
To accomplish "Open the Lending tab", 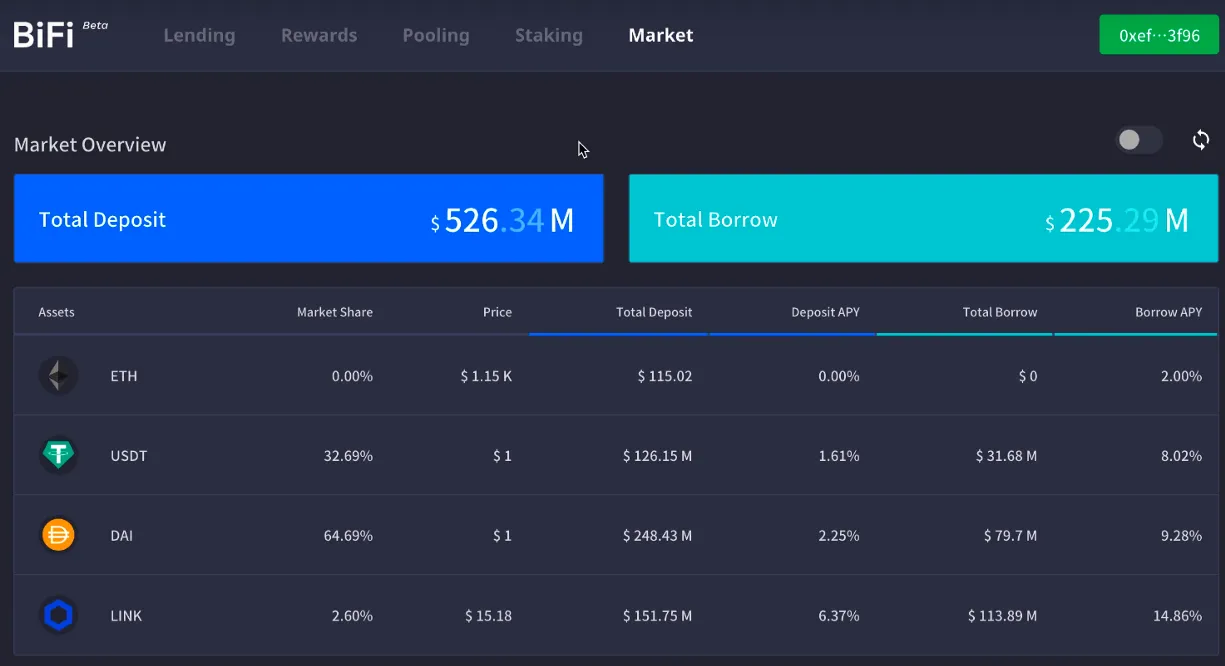I will click(199, 35).
